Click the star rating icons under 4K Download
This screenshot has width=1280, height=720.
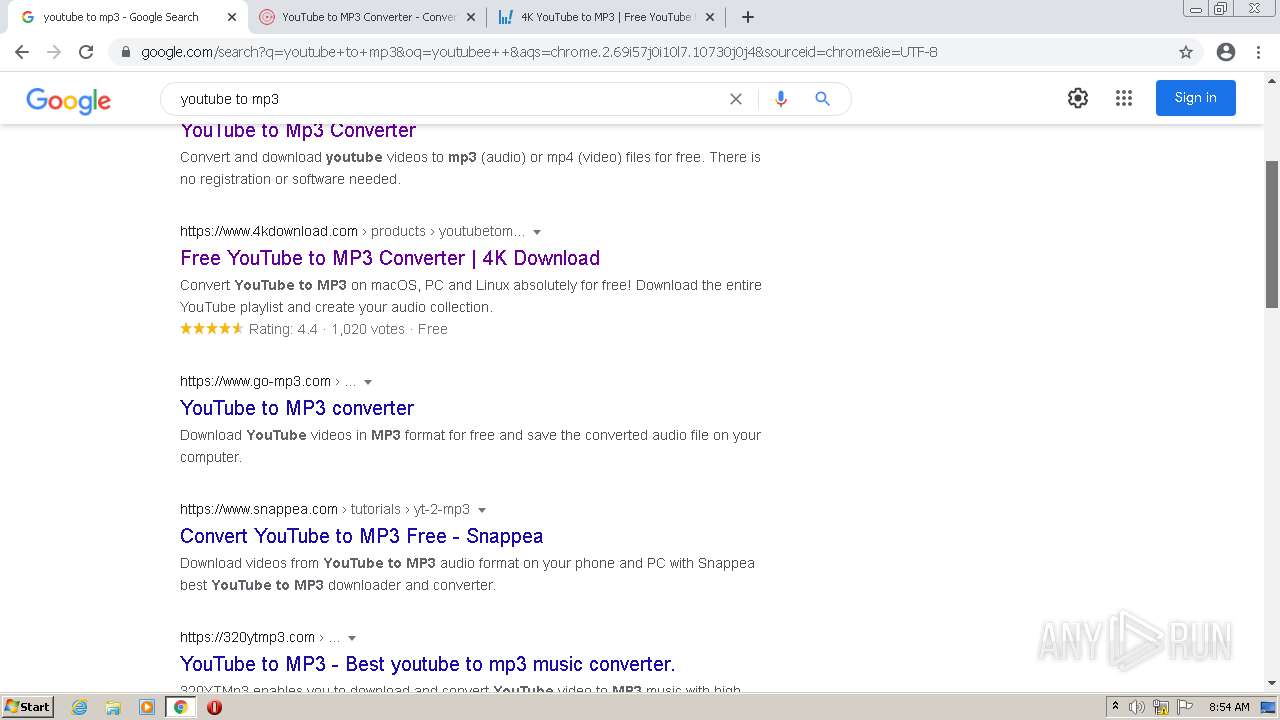(211, 329)
